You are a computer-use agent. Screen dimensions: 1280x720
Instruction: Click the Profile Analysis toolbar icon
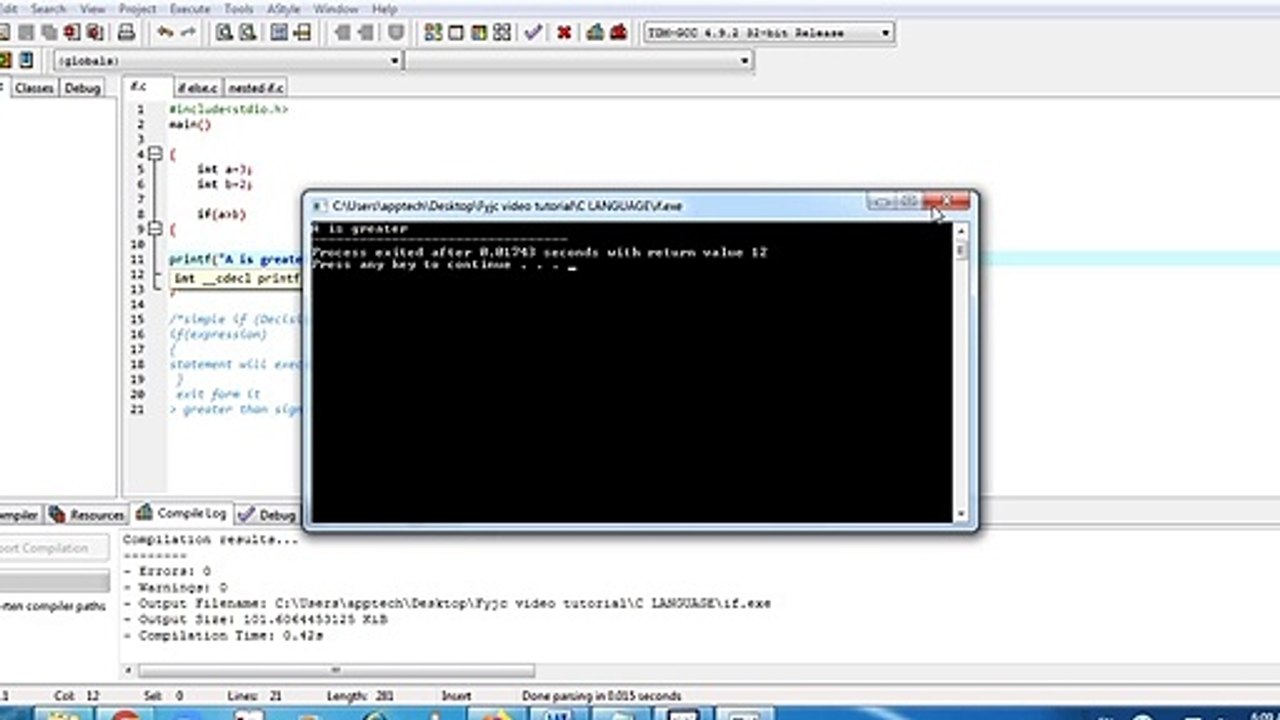595,33
